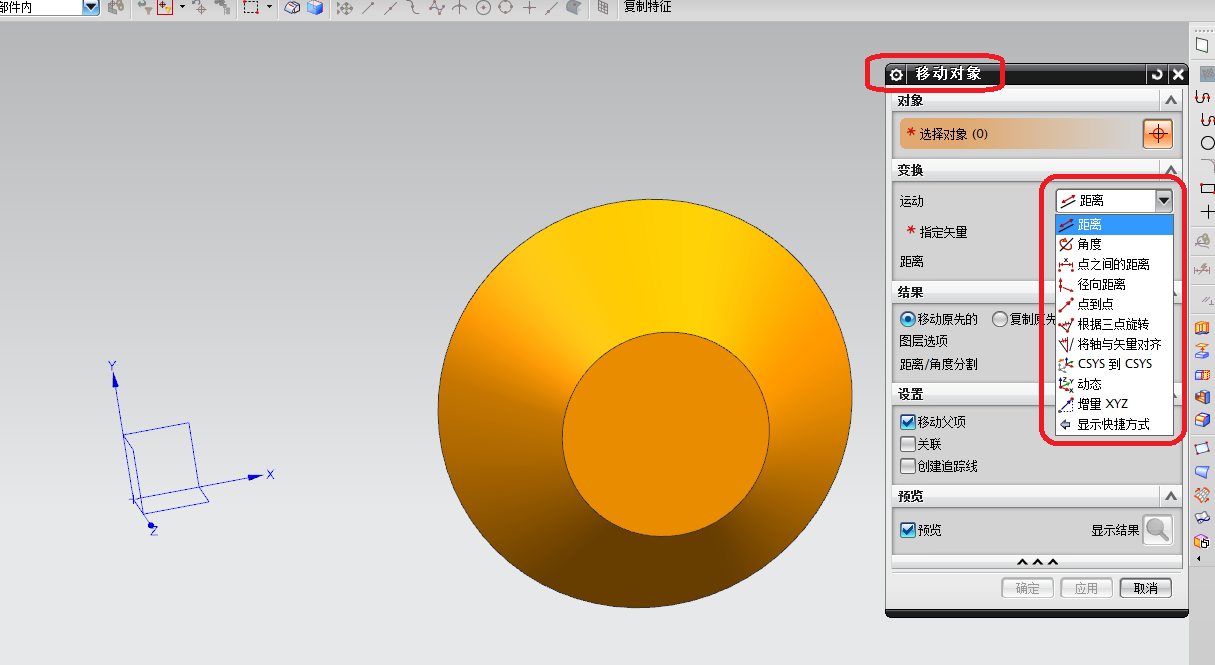Select the plus point tool in right toolbar
The image size is (1215, 665).
[x=1206, y=212]
